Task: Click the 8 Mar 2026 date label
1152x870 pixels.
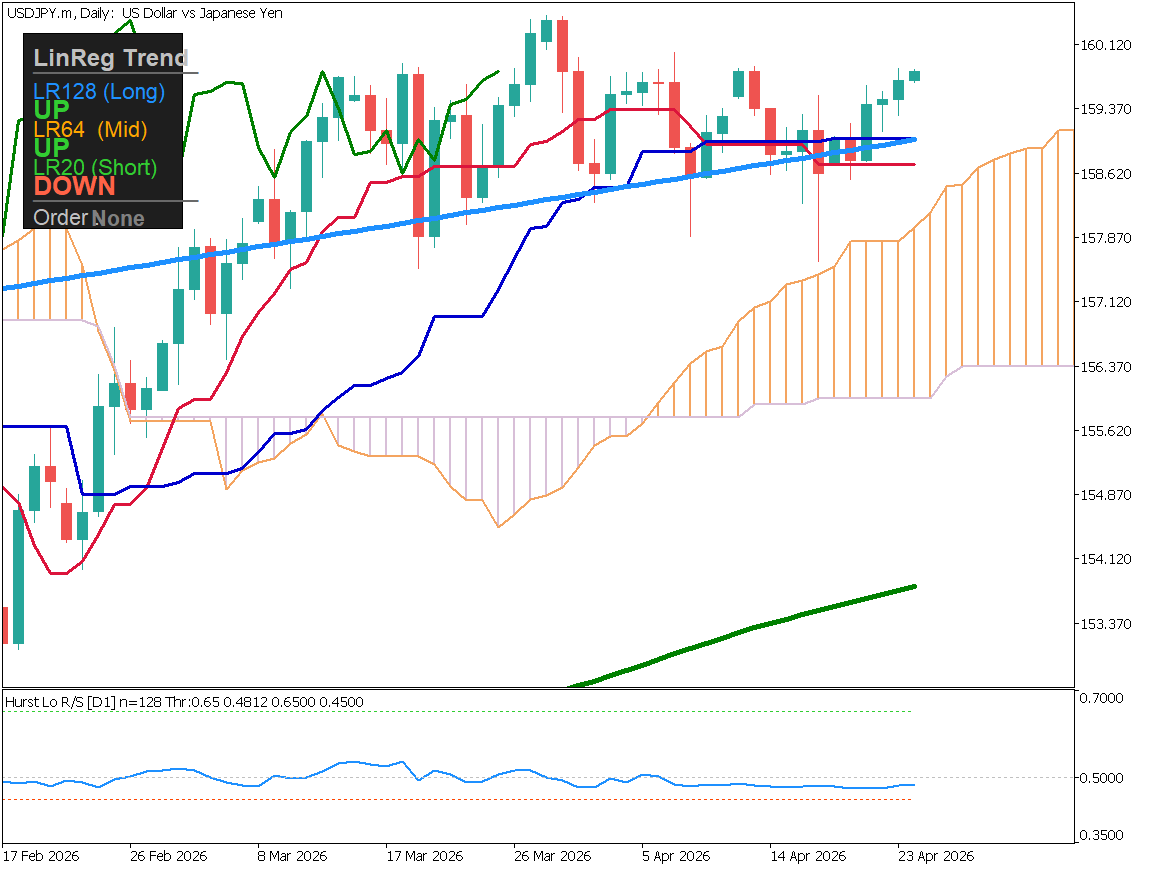Action: click(293, 857)
